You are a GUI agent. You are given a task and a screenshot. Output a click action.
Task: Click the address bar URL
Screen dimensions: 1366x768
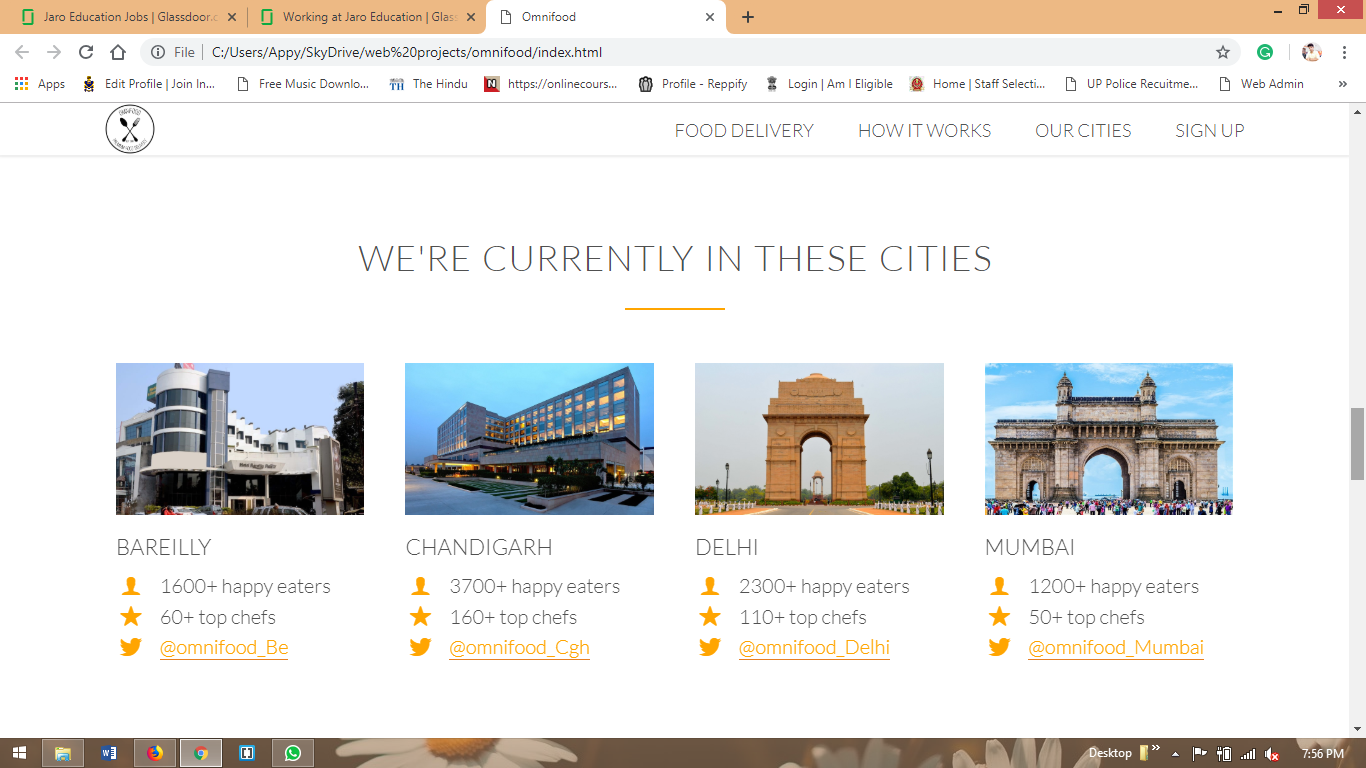[x=407, y=52]
